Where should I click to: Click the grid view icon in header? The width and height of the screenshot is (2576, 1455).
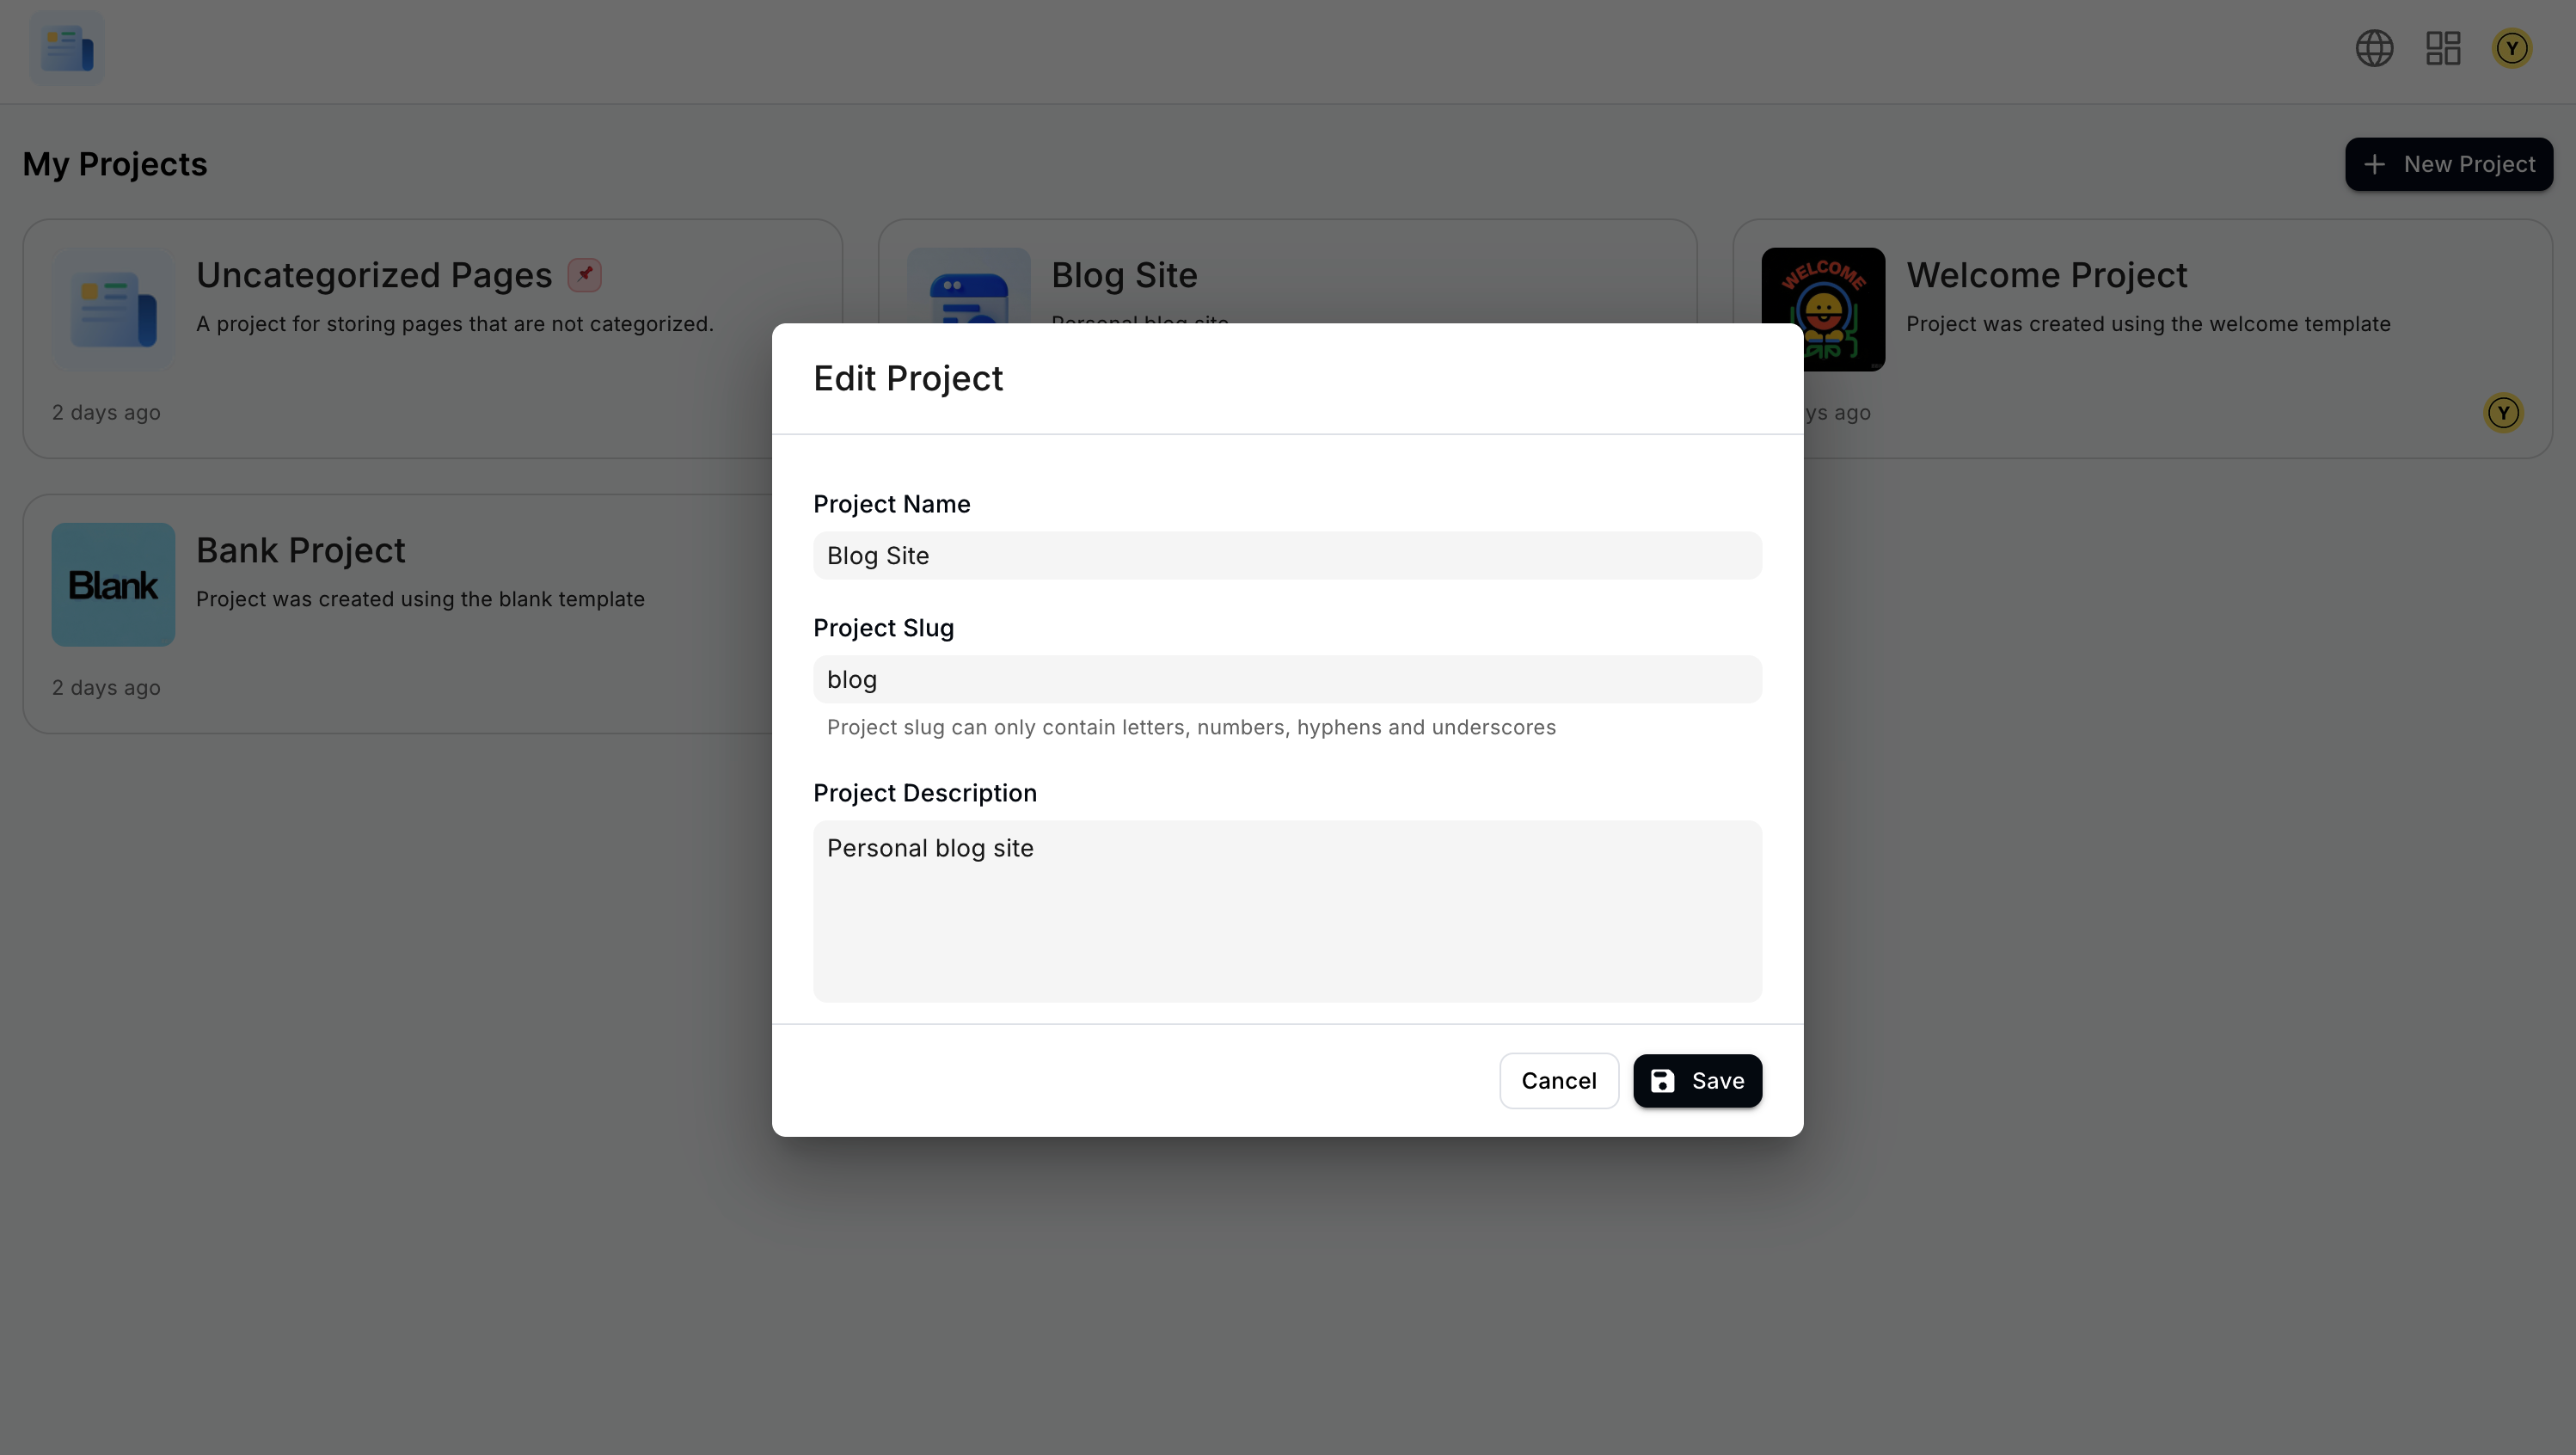click(x=2443, y=48)
